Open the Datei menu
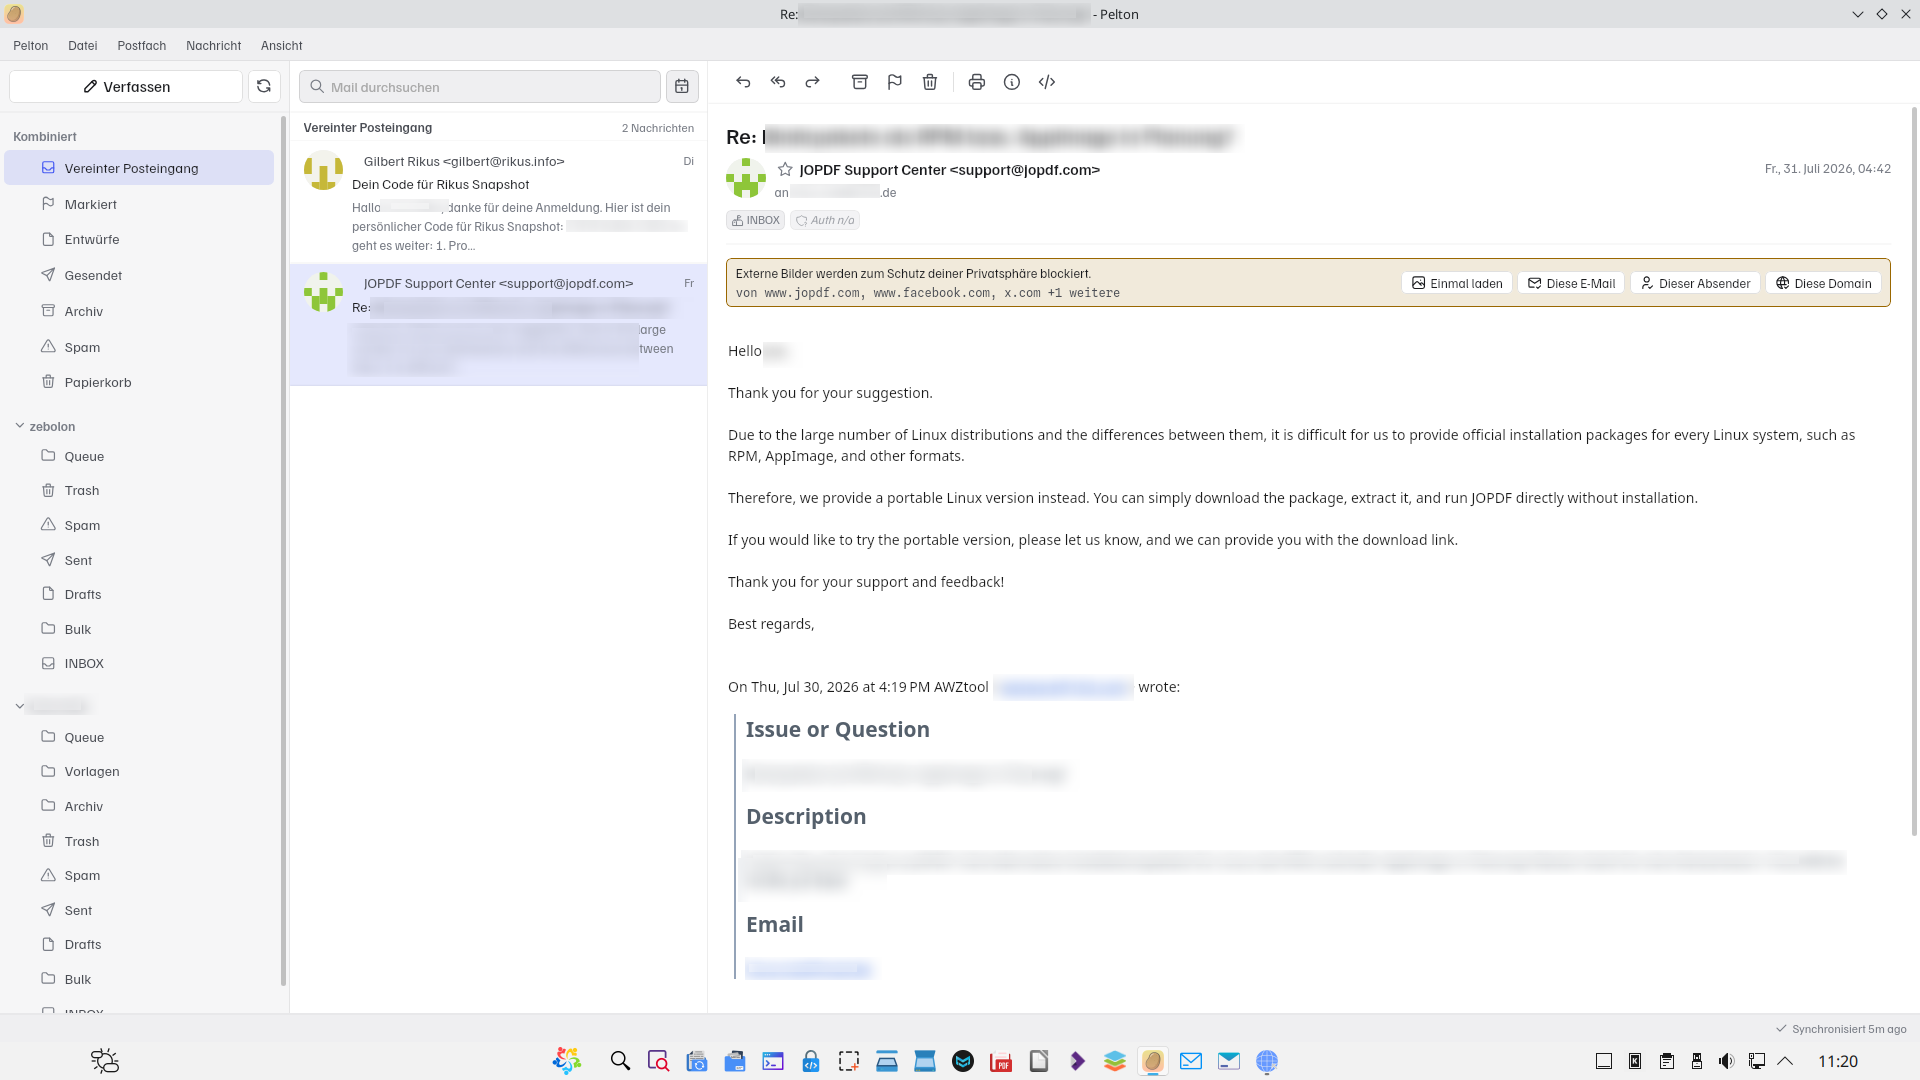 (83, 46)
